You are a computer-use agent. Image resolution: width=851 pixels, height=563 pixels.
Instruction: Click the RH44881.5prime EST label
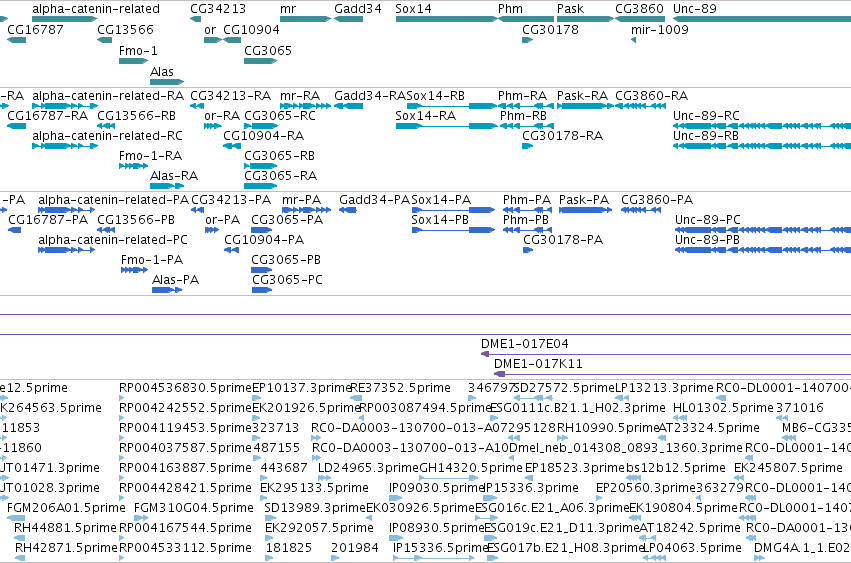pos(65,528)
